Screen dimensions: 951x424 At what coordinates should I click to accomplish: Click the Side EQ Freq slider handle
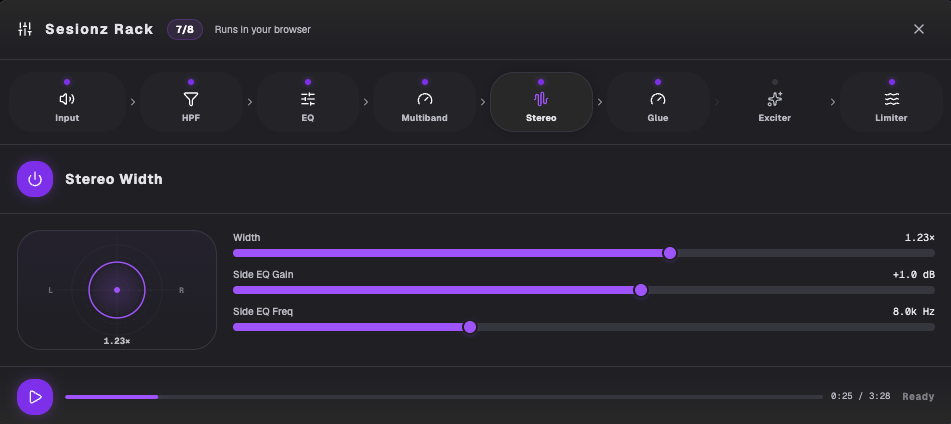pyautogui.click(x=469, y=327)
